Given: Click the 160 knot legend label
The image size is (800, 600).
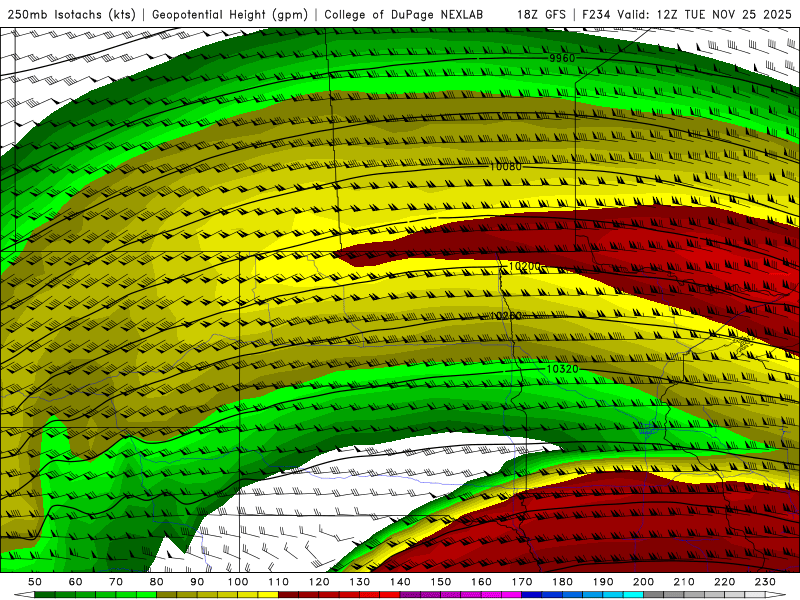Looking at the screenshot, I should point(481,582).
